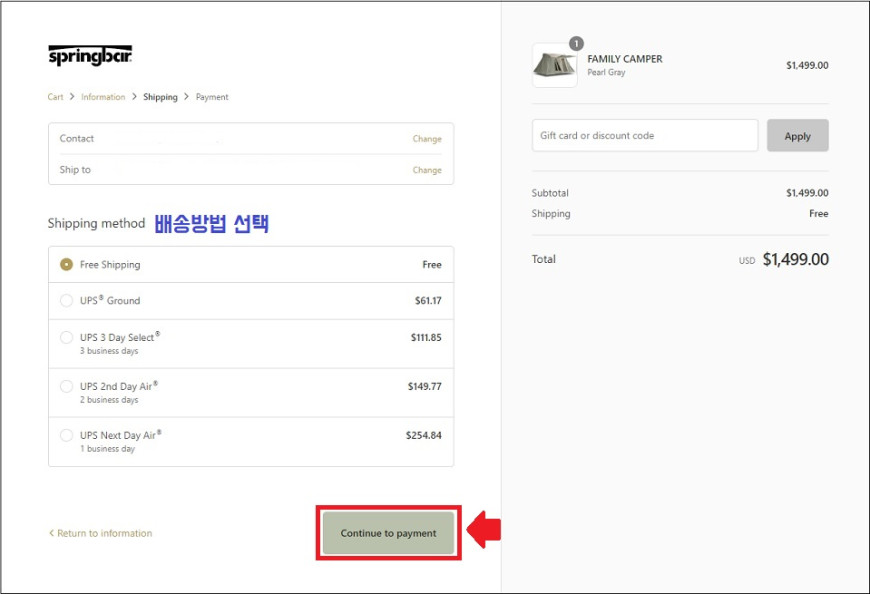Click the '2 business days' delivery note

[x=109, y=400]
